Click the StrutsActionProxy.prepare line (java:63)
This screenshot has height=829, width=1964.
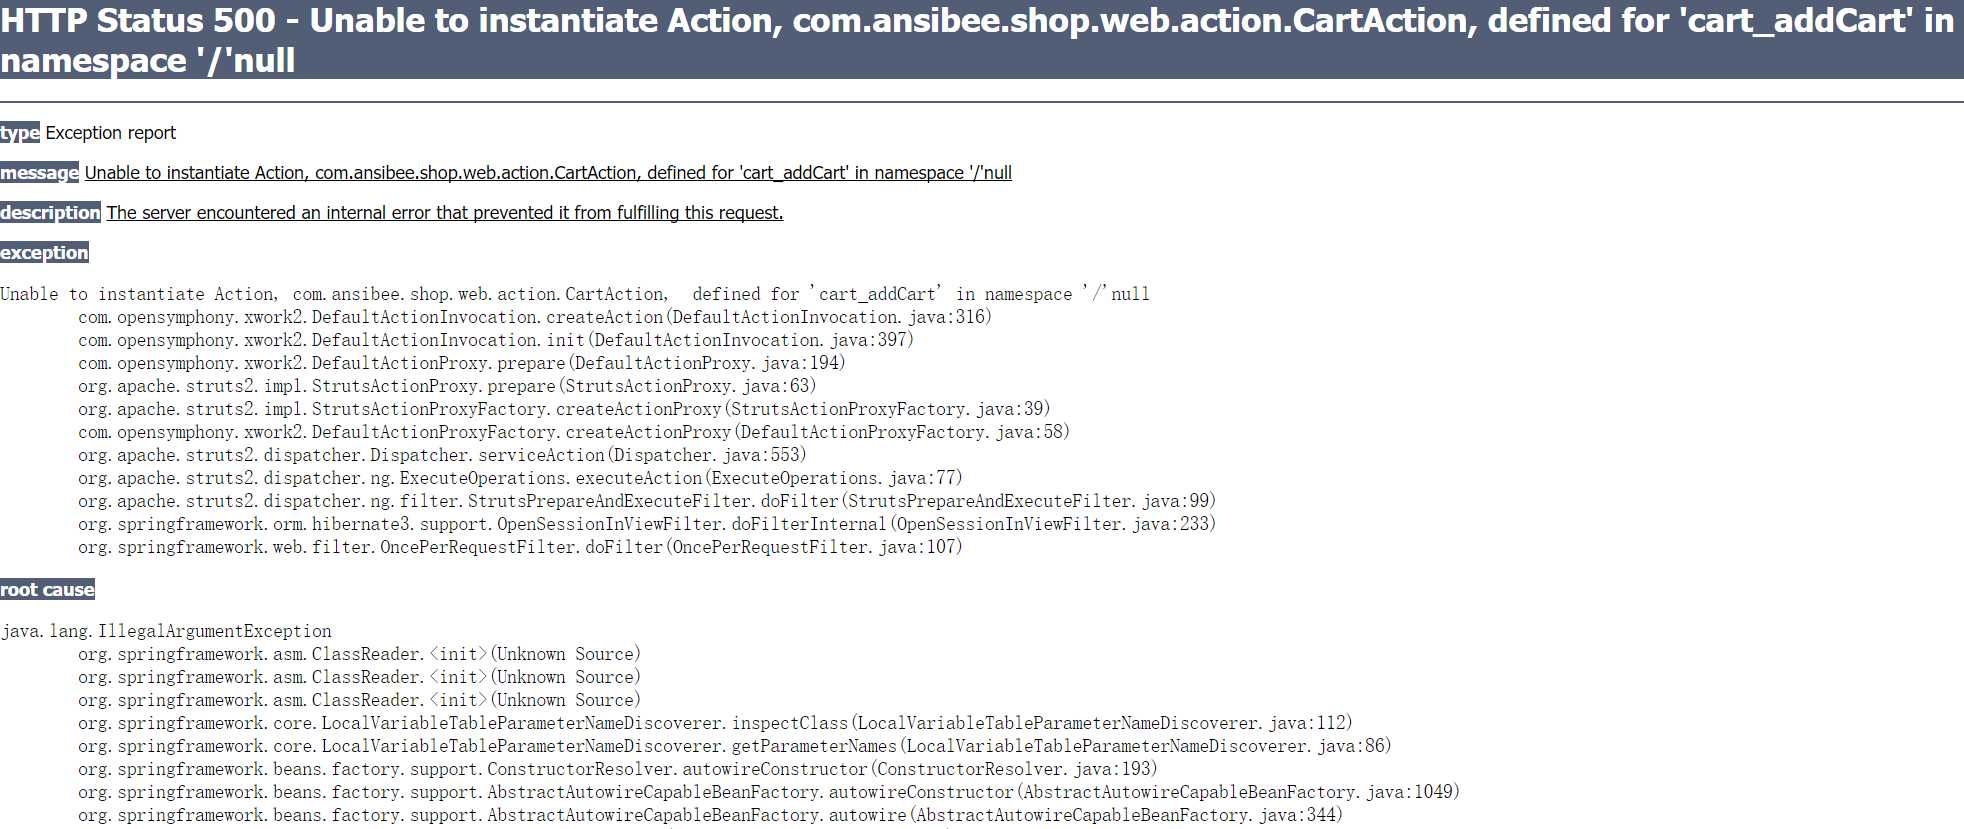pos(447,386)
